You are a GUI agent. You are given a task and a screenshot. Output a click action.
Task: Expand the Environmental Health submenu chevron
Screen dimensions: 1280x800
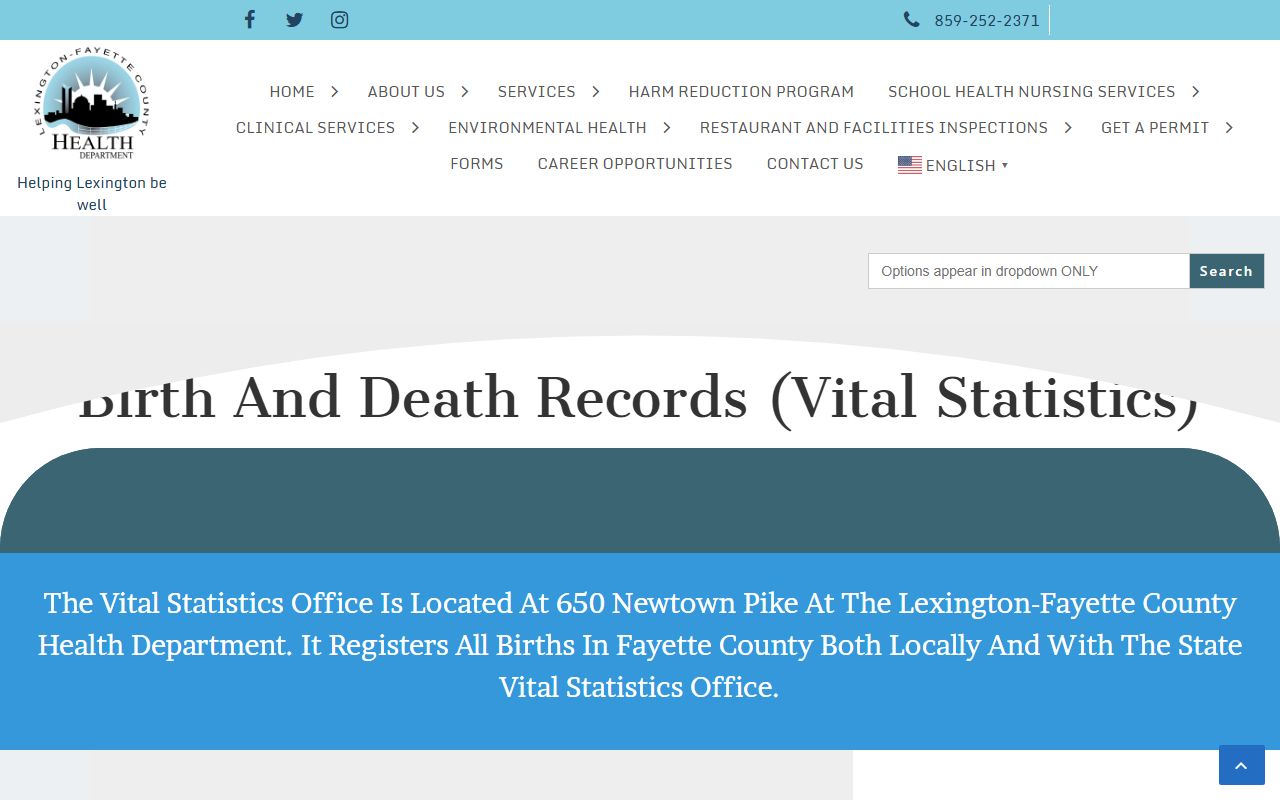[666, 127]
